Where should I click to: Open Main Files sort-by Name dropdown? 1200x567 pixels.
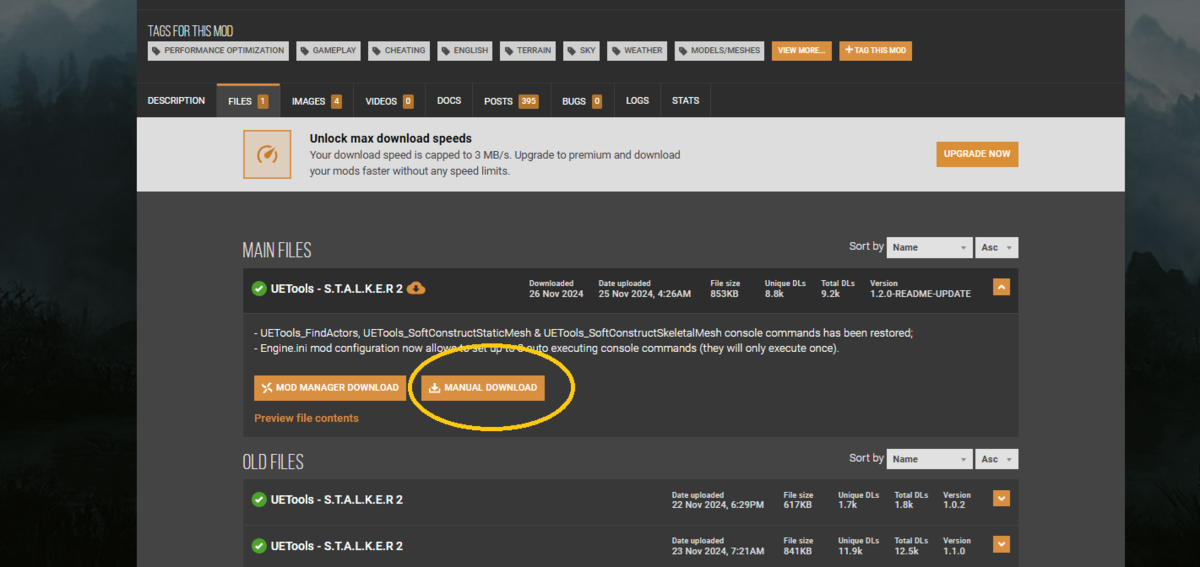coord(930,247)
